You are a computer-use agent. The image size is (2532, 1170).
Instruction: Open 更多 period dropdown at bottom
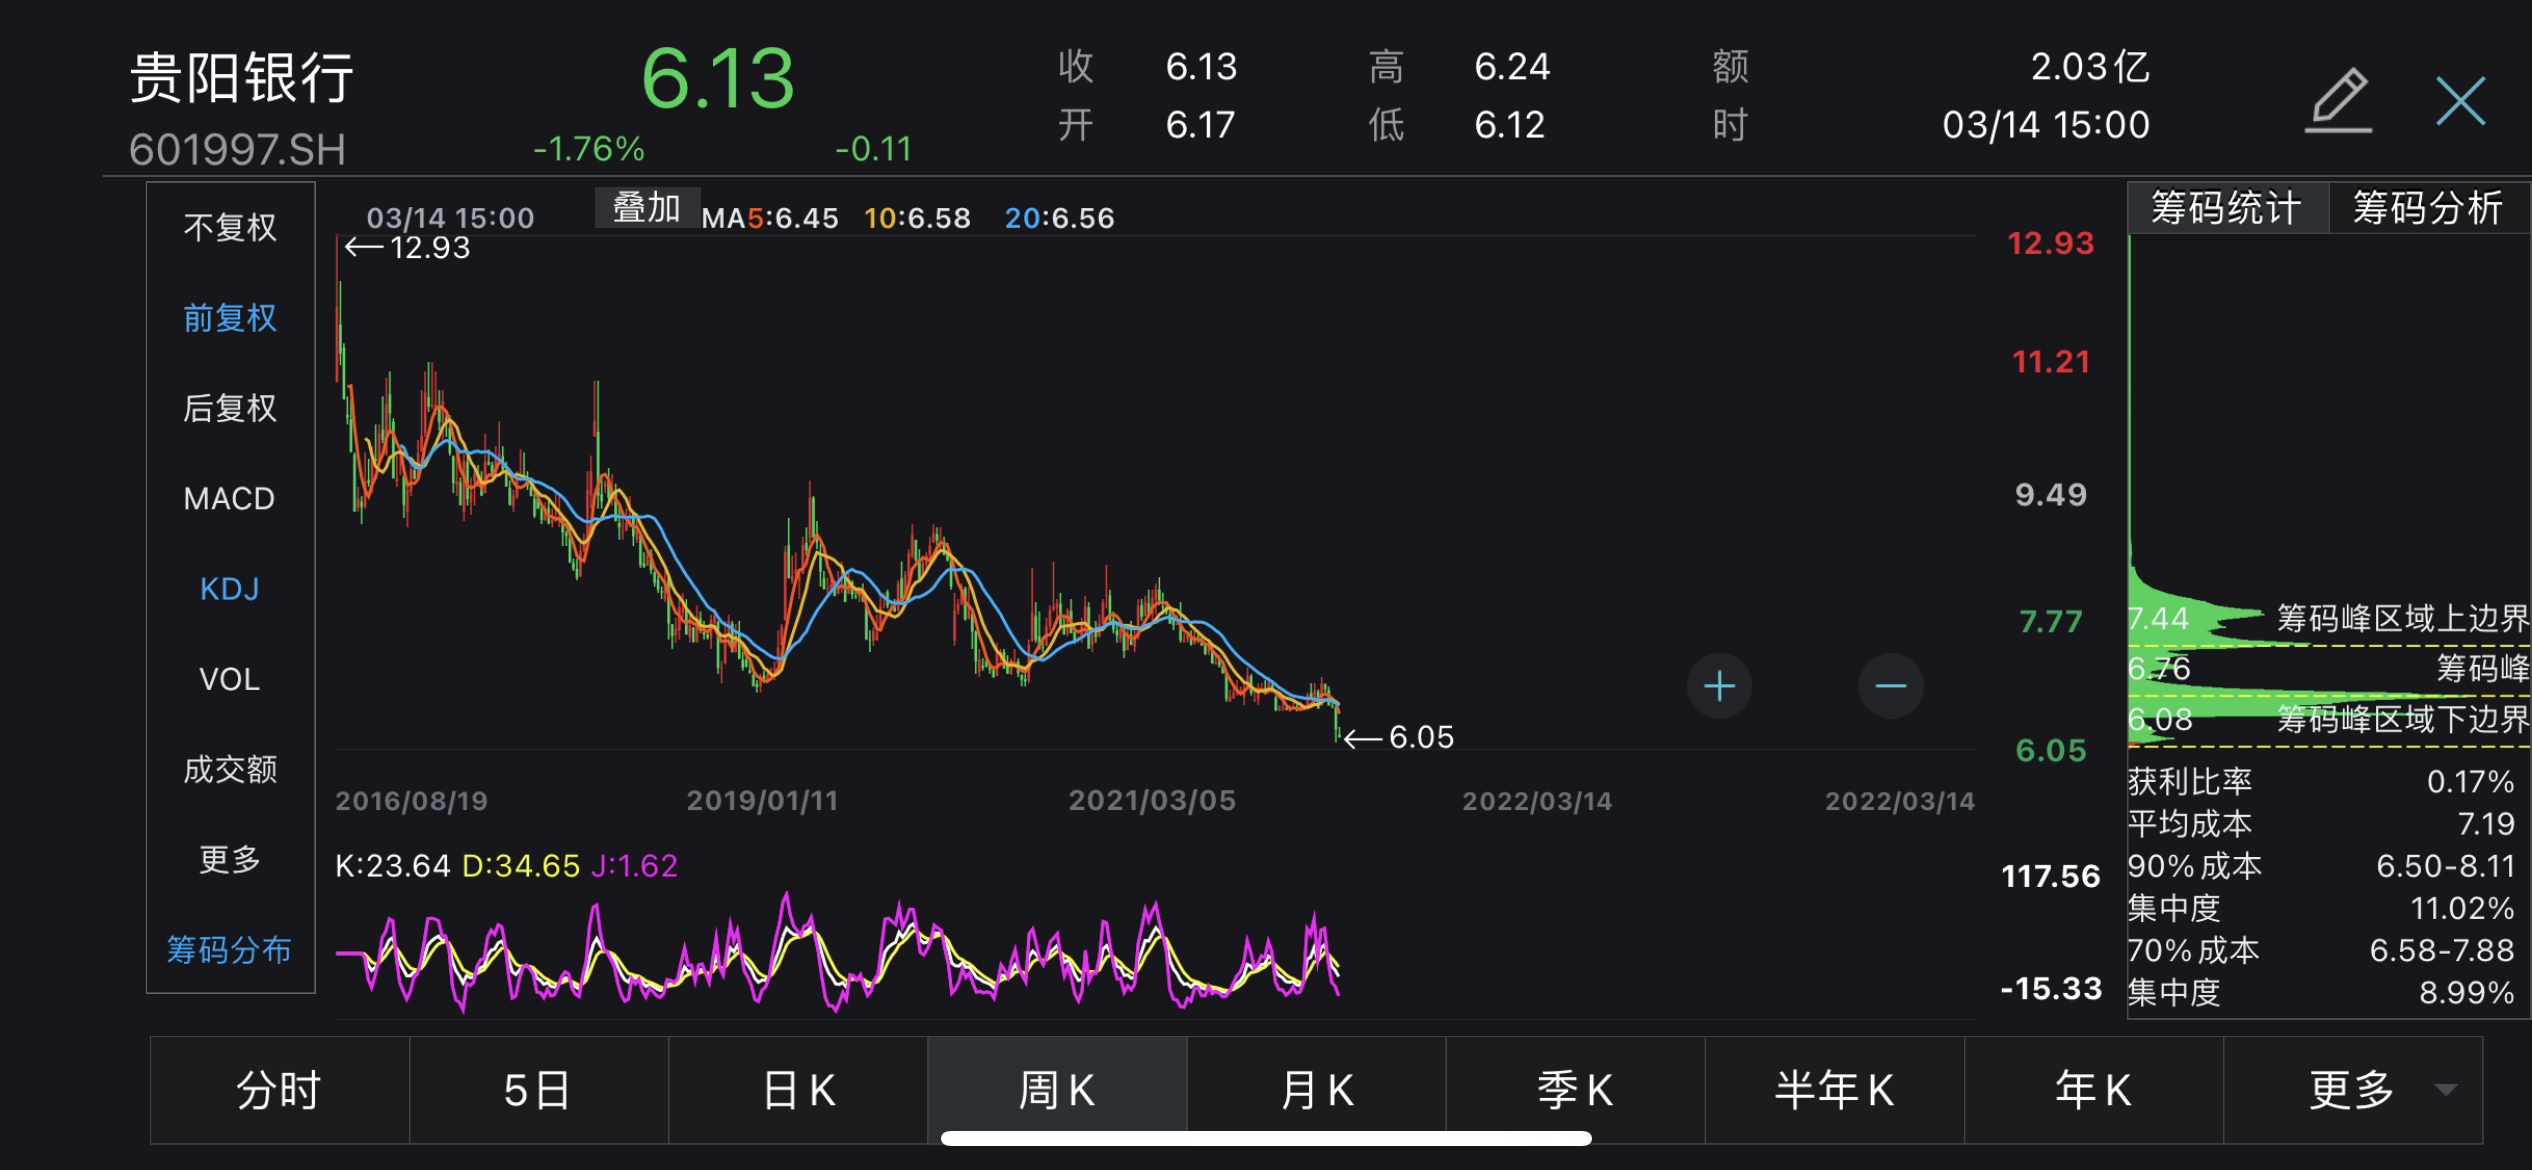coord(2352,1090)
